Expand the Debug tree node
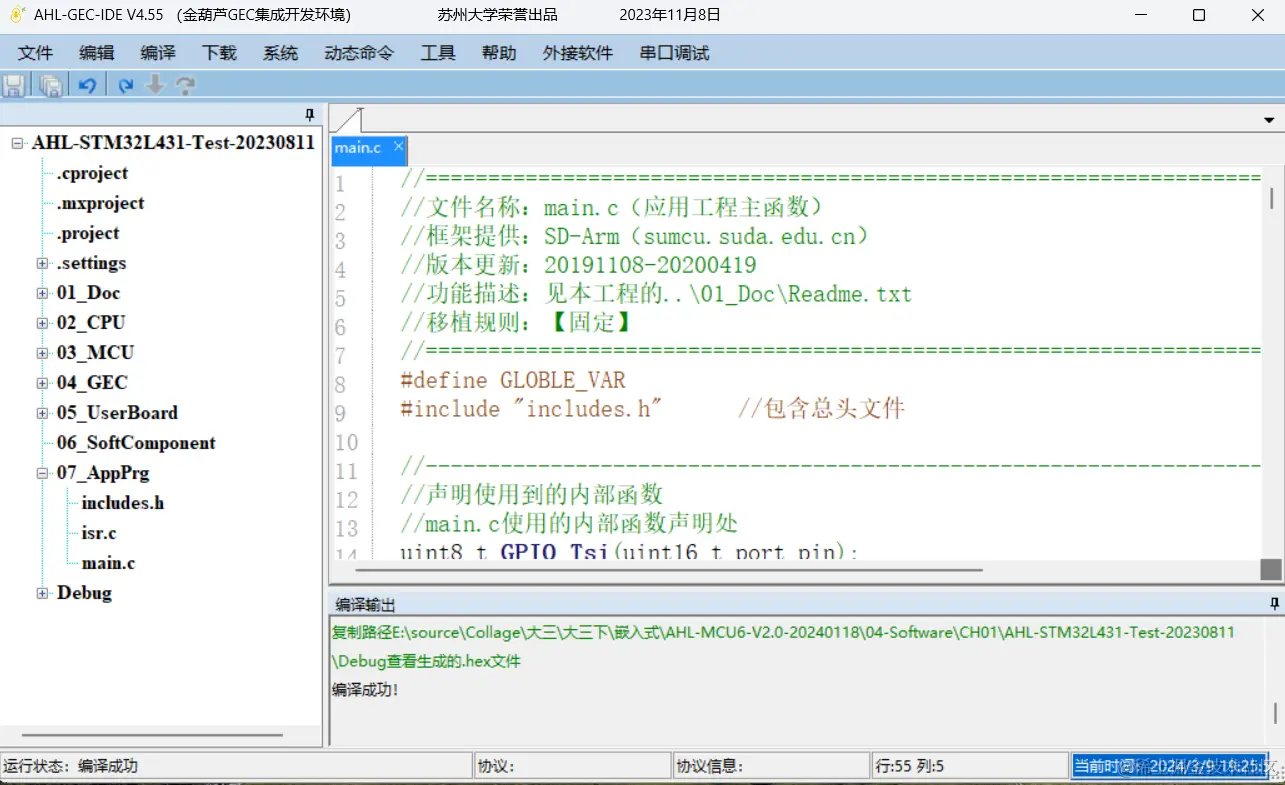 (x=42, y=592)
